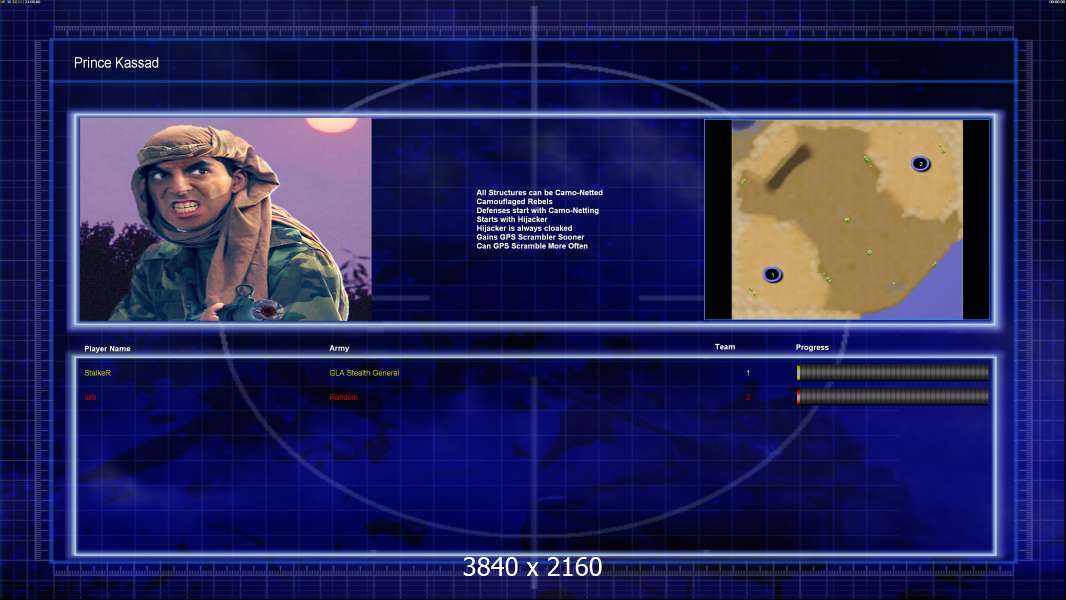Image resolution: width=1066 pixels, height=600 pixels.
Task: Click the Random army player's progress bar
Action: pyautogui.click(x=893, y=397)
